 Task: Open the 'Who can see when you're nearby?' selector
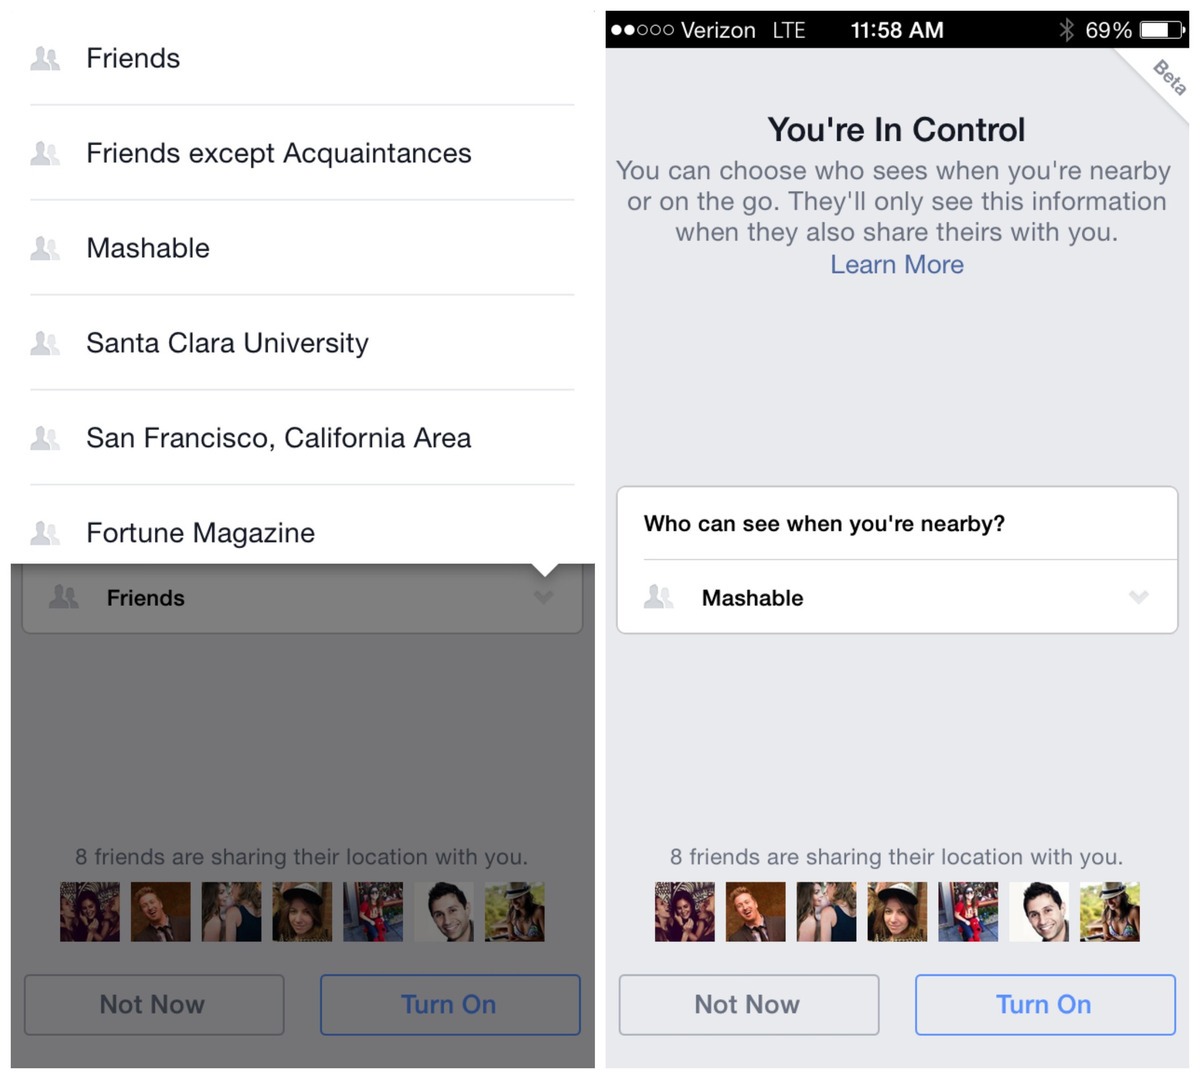[x=897, y=597]
